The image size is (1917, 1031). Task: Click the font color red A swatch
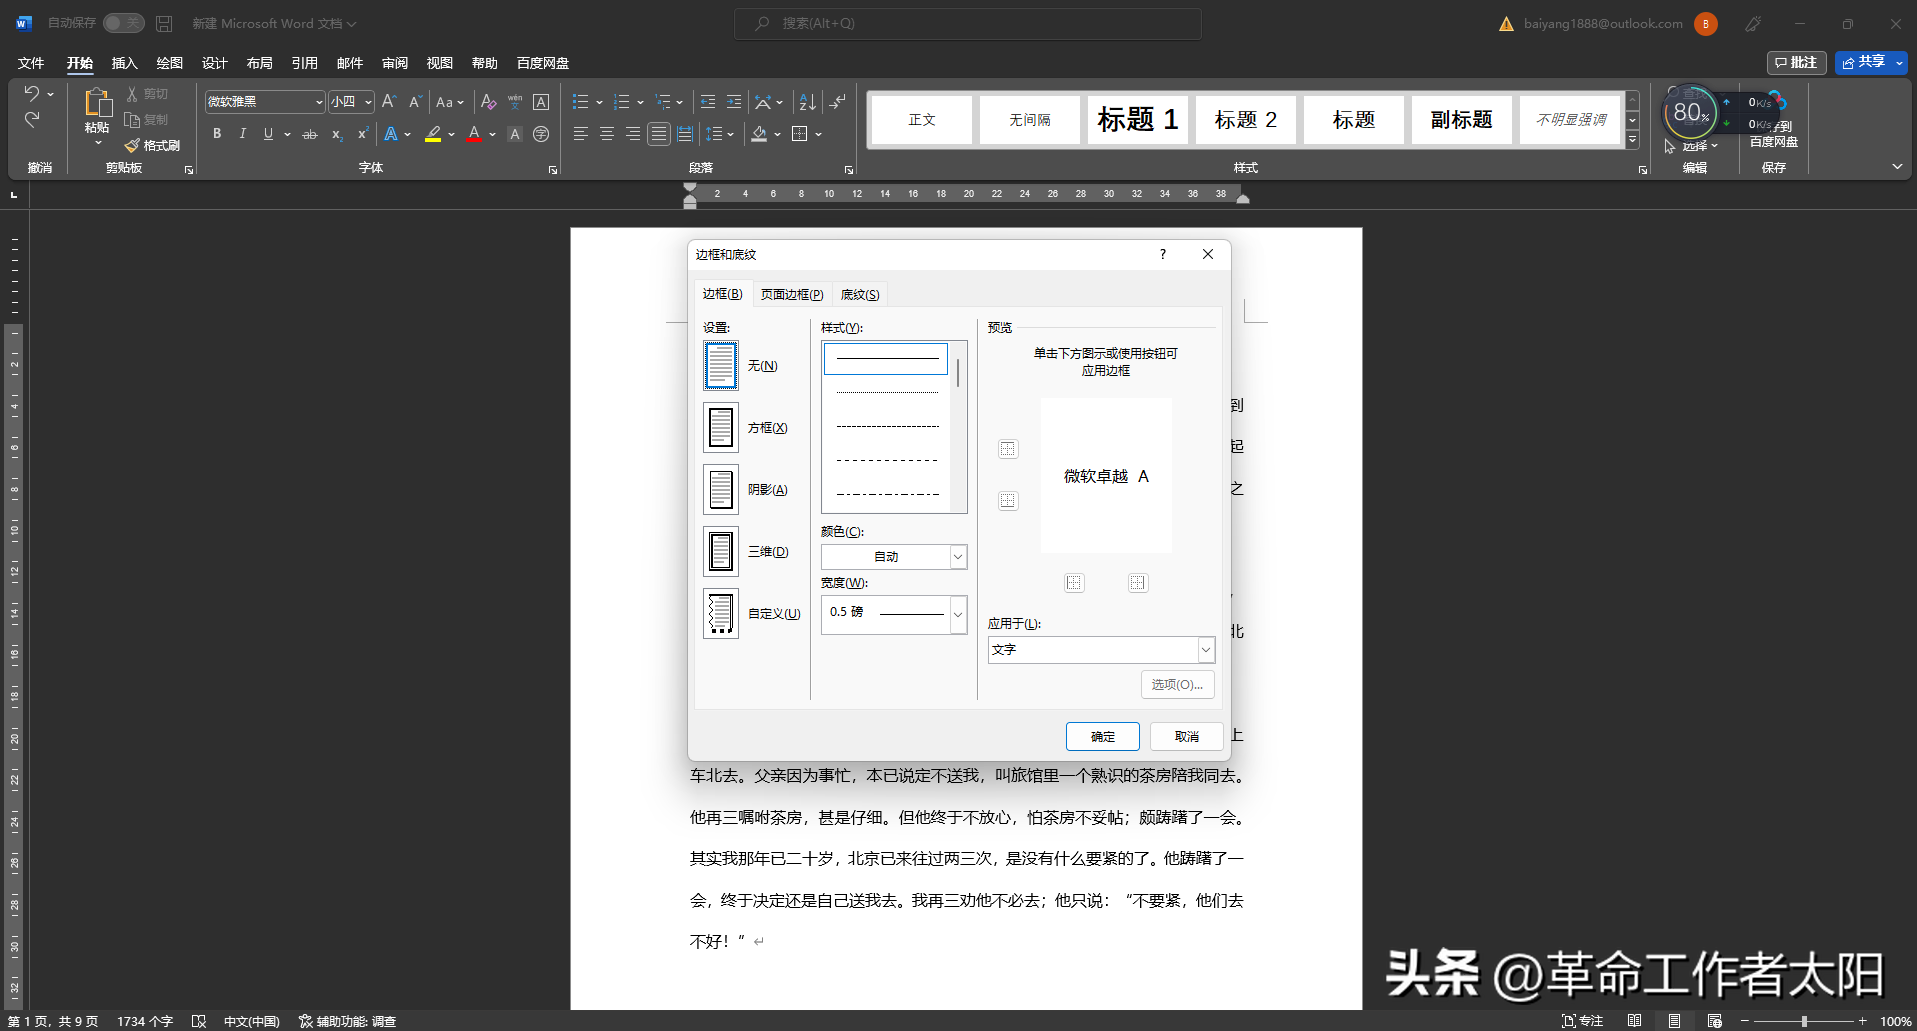pos(474,134)
